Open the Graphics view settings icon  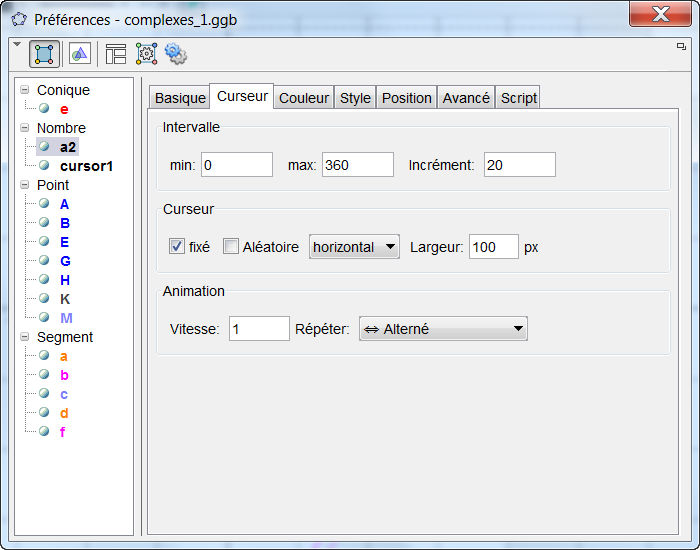[x=80, y=54]
